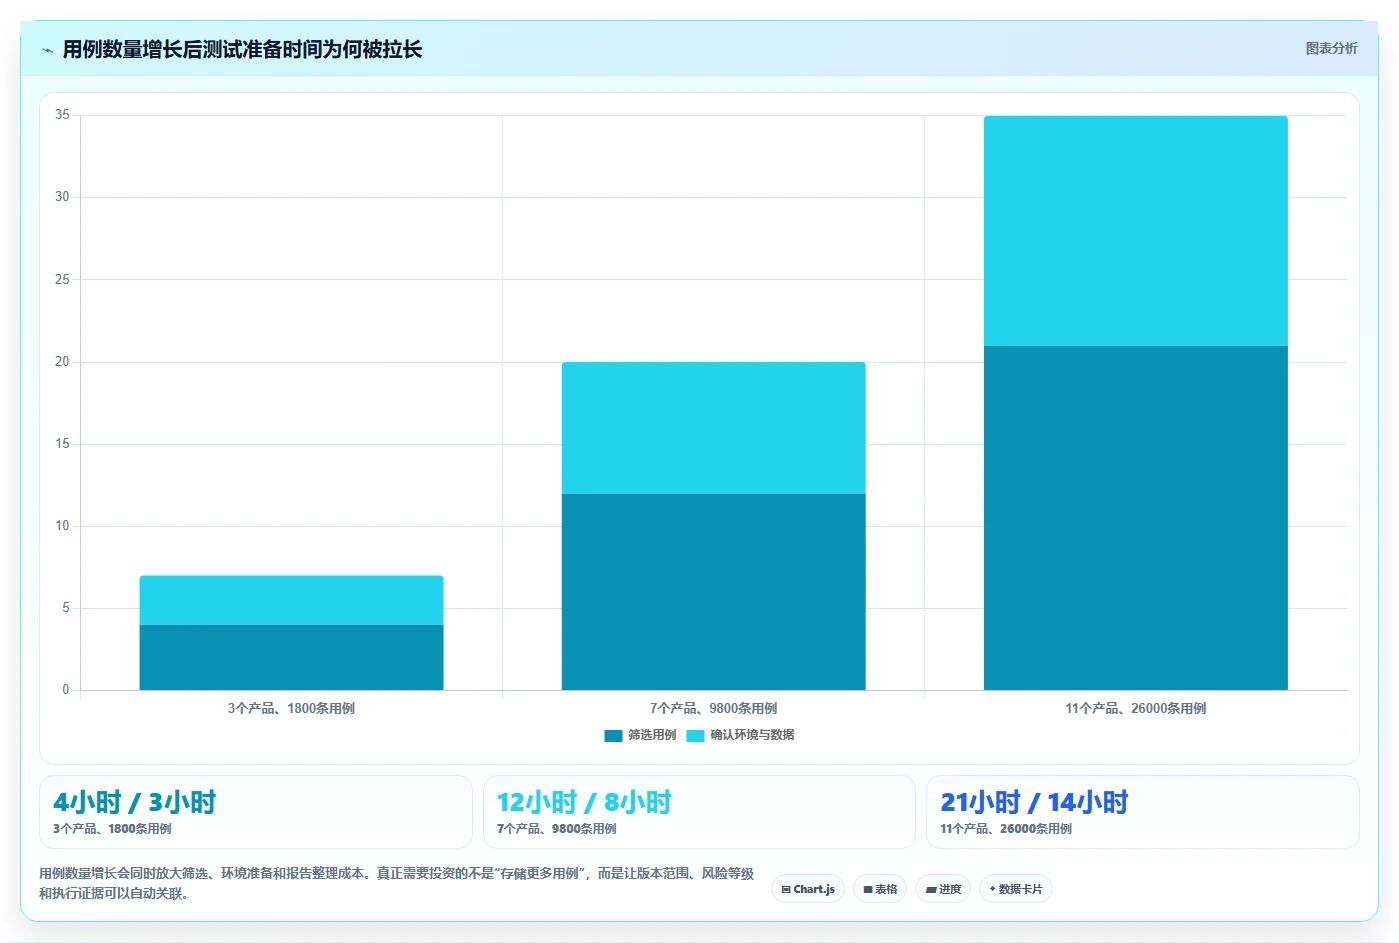Click y-axis tick label 10

pyautogui.click(x=62, y=525)
